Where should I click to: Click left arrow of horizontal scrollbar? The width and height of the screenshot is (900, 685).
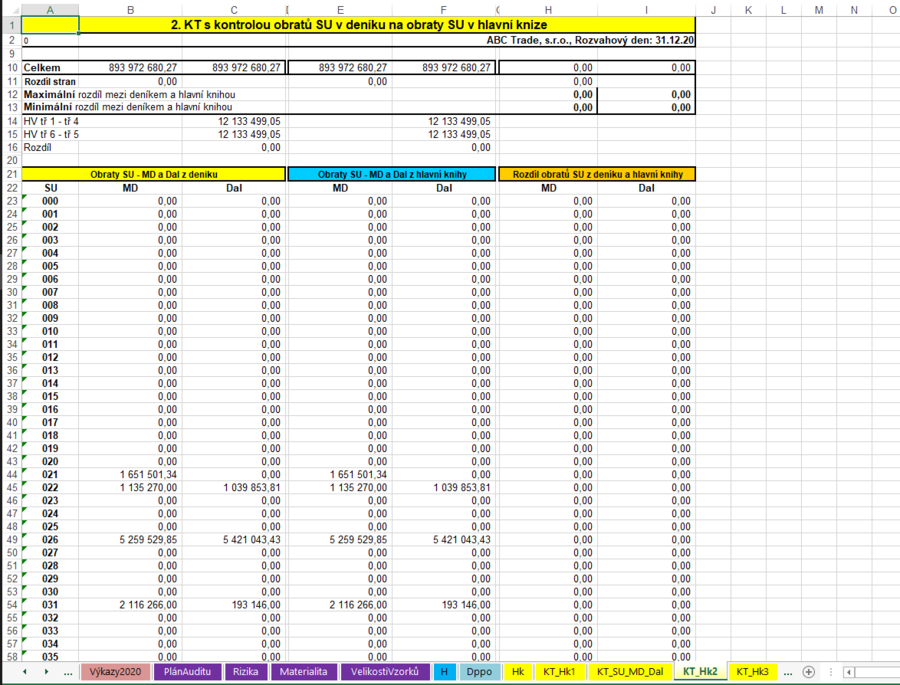point(849,672)
